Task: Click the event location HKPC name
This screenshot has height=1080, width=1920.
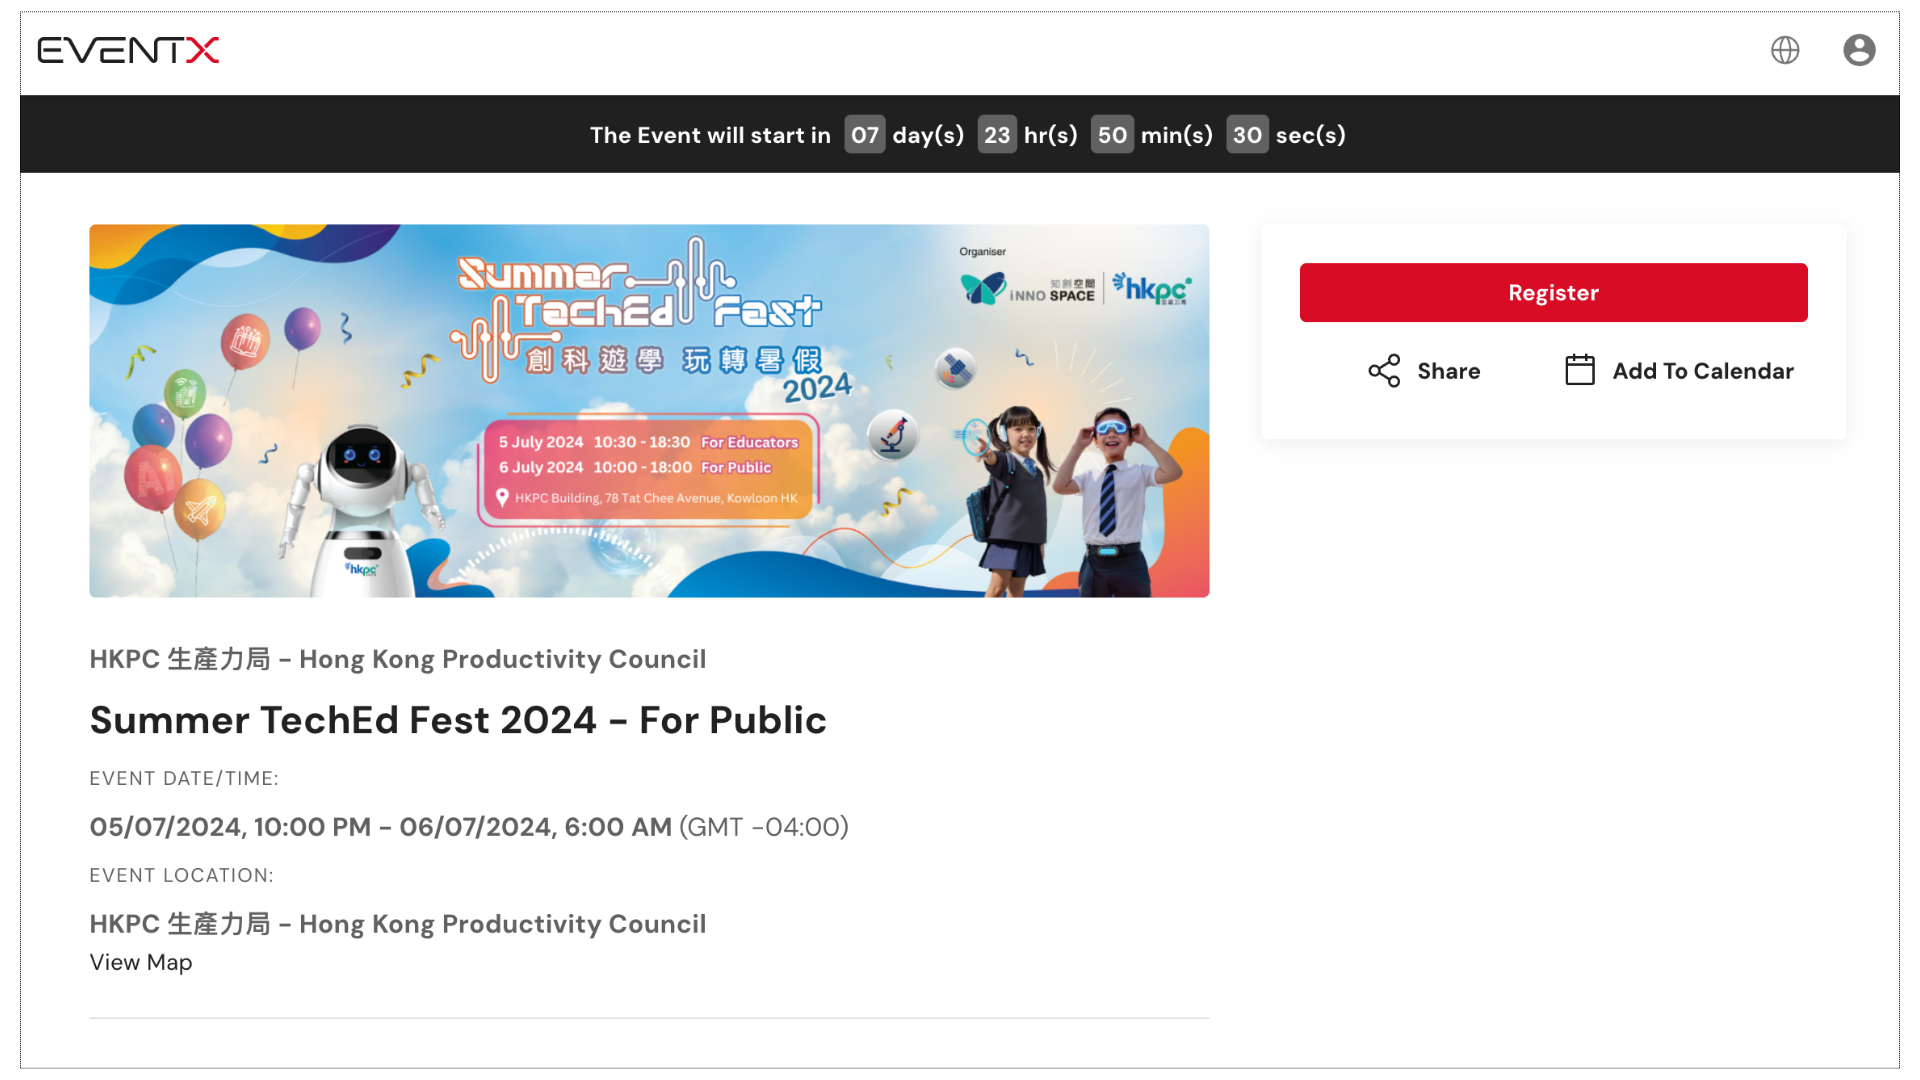Action: pyautogui.click(x=398, y=924)
